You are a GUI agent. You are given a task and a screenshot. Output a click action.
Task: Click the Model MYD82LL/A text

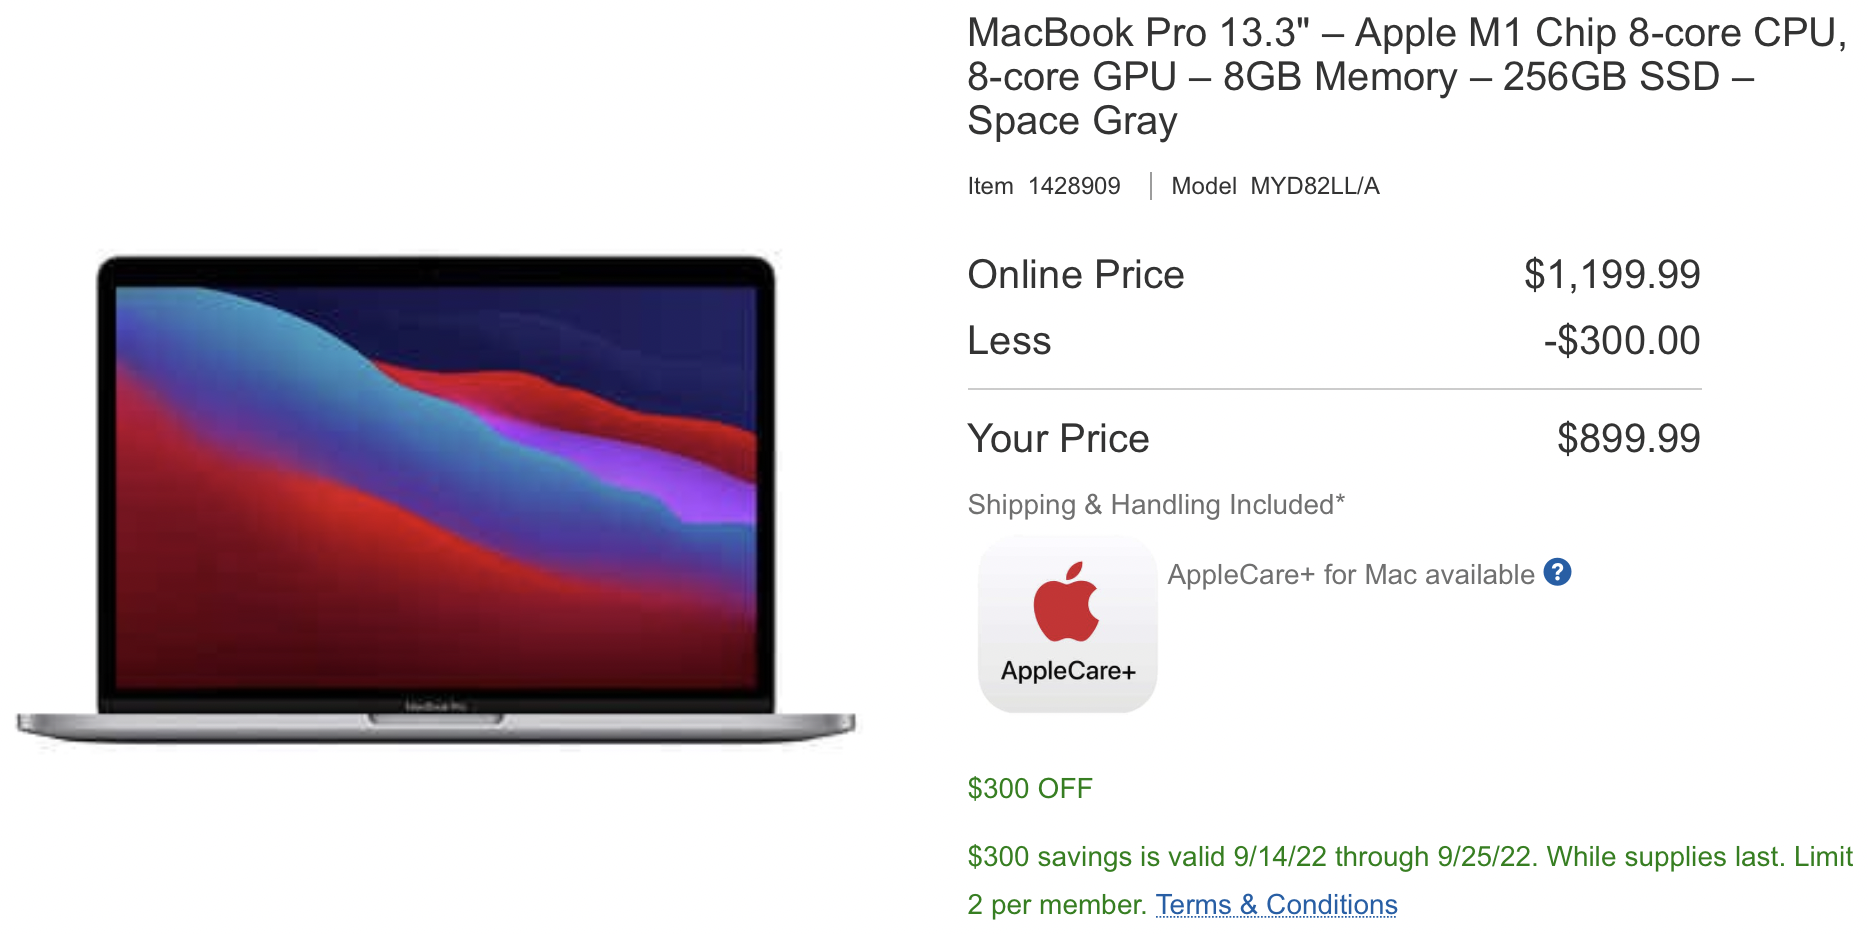(x=1275, y=186)
